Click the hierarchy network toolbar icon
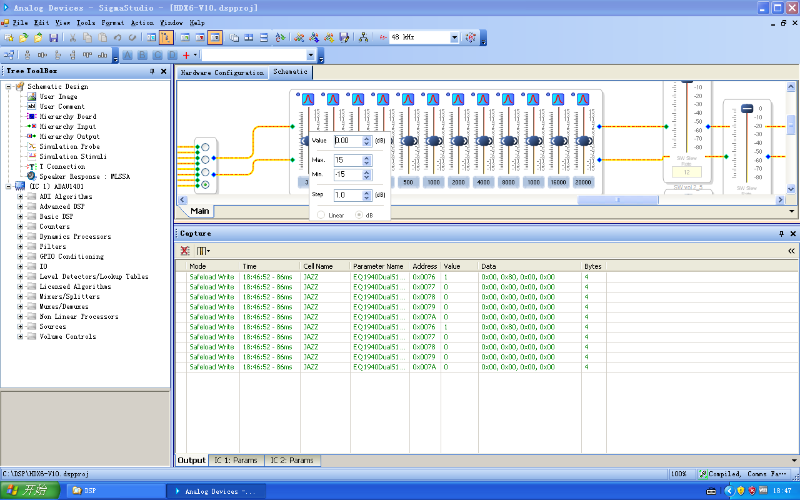 click(x=363, y=37)
